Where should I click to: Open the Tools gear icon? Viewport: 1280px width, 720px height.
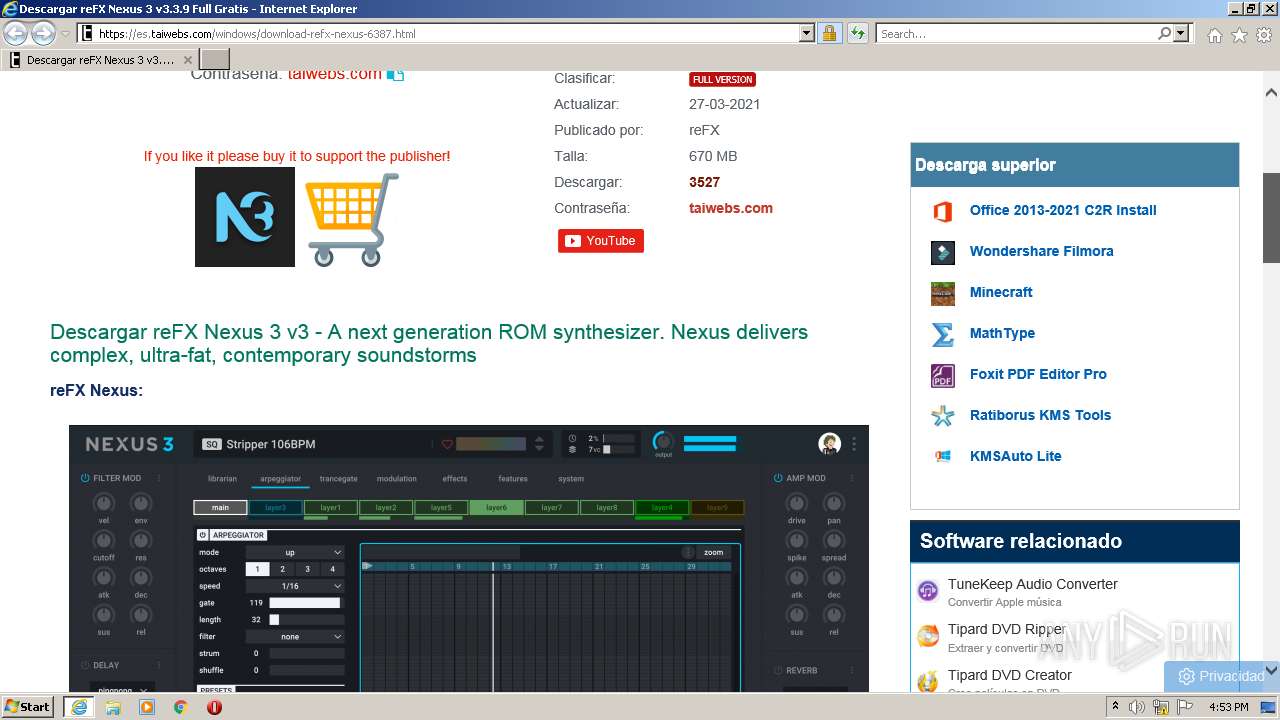click(1264, 35)
